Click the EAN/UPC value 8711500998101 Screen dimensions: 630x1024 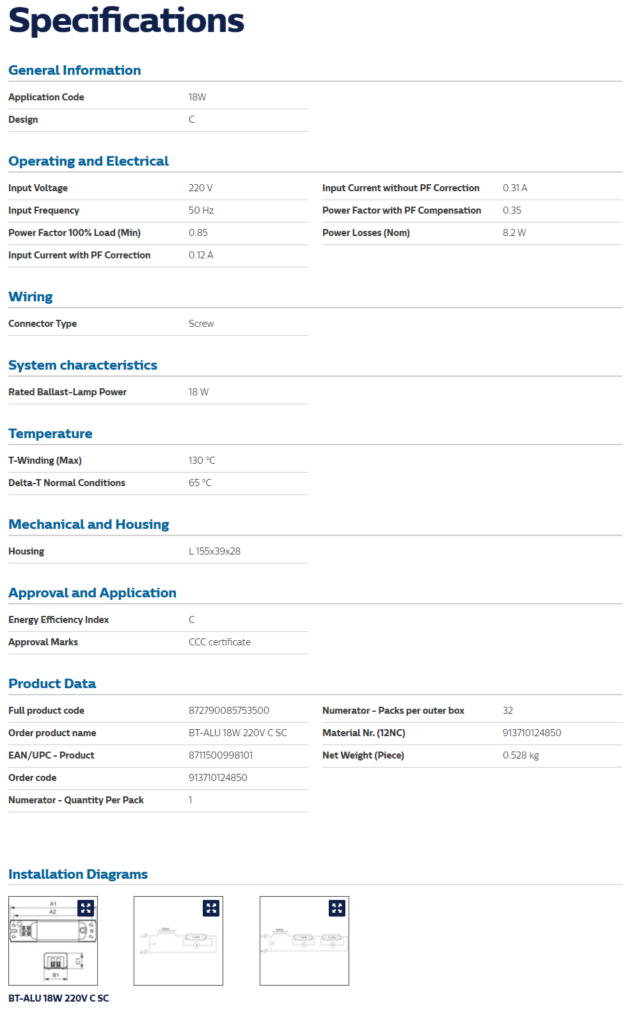tap(221, 755)
